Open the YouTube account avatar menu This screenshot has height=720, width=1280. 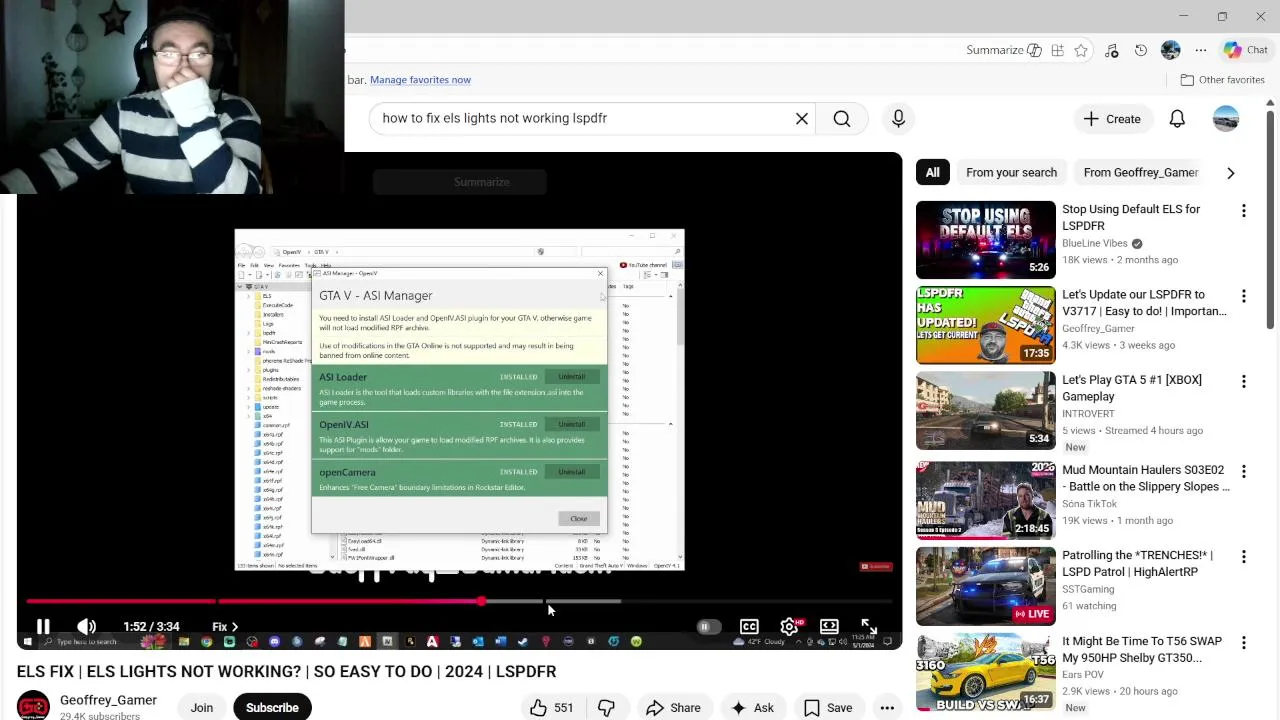[1226, 119]
